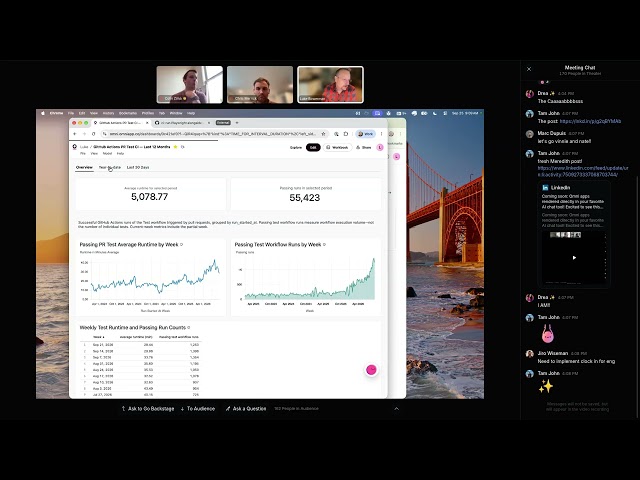Switch to the Last 30 Days tab
Viewport: 640px width, 480px height.
click(138, 167)
